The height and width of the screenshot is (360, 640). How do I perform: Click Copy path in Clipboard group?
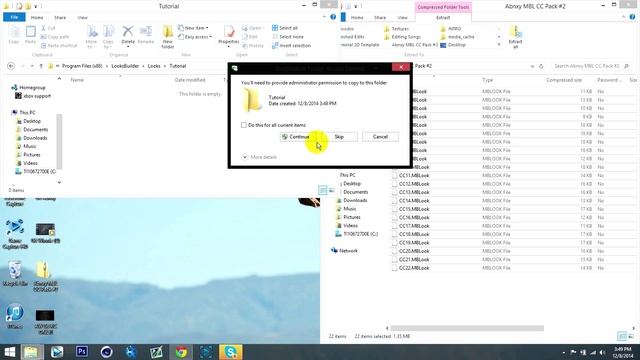click(55, 37)
